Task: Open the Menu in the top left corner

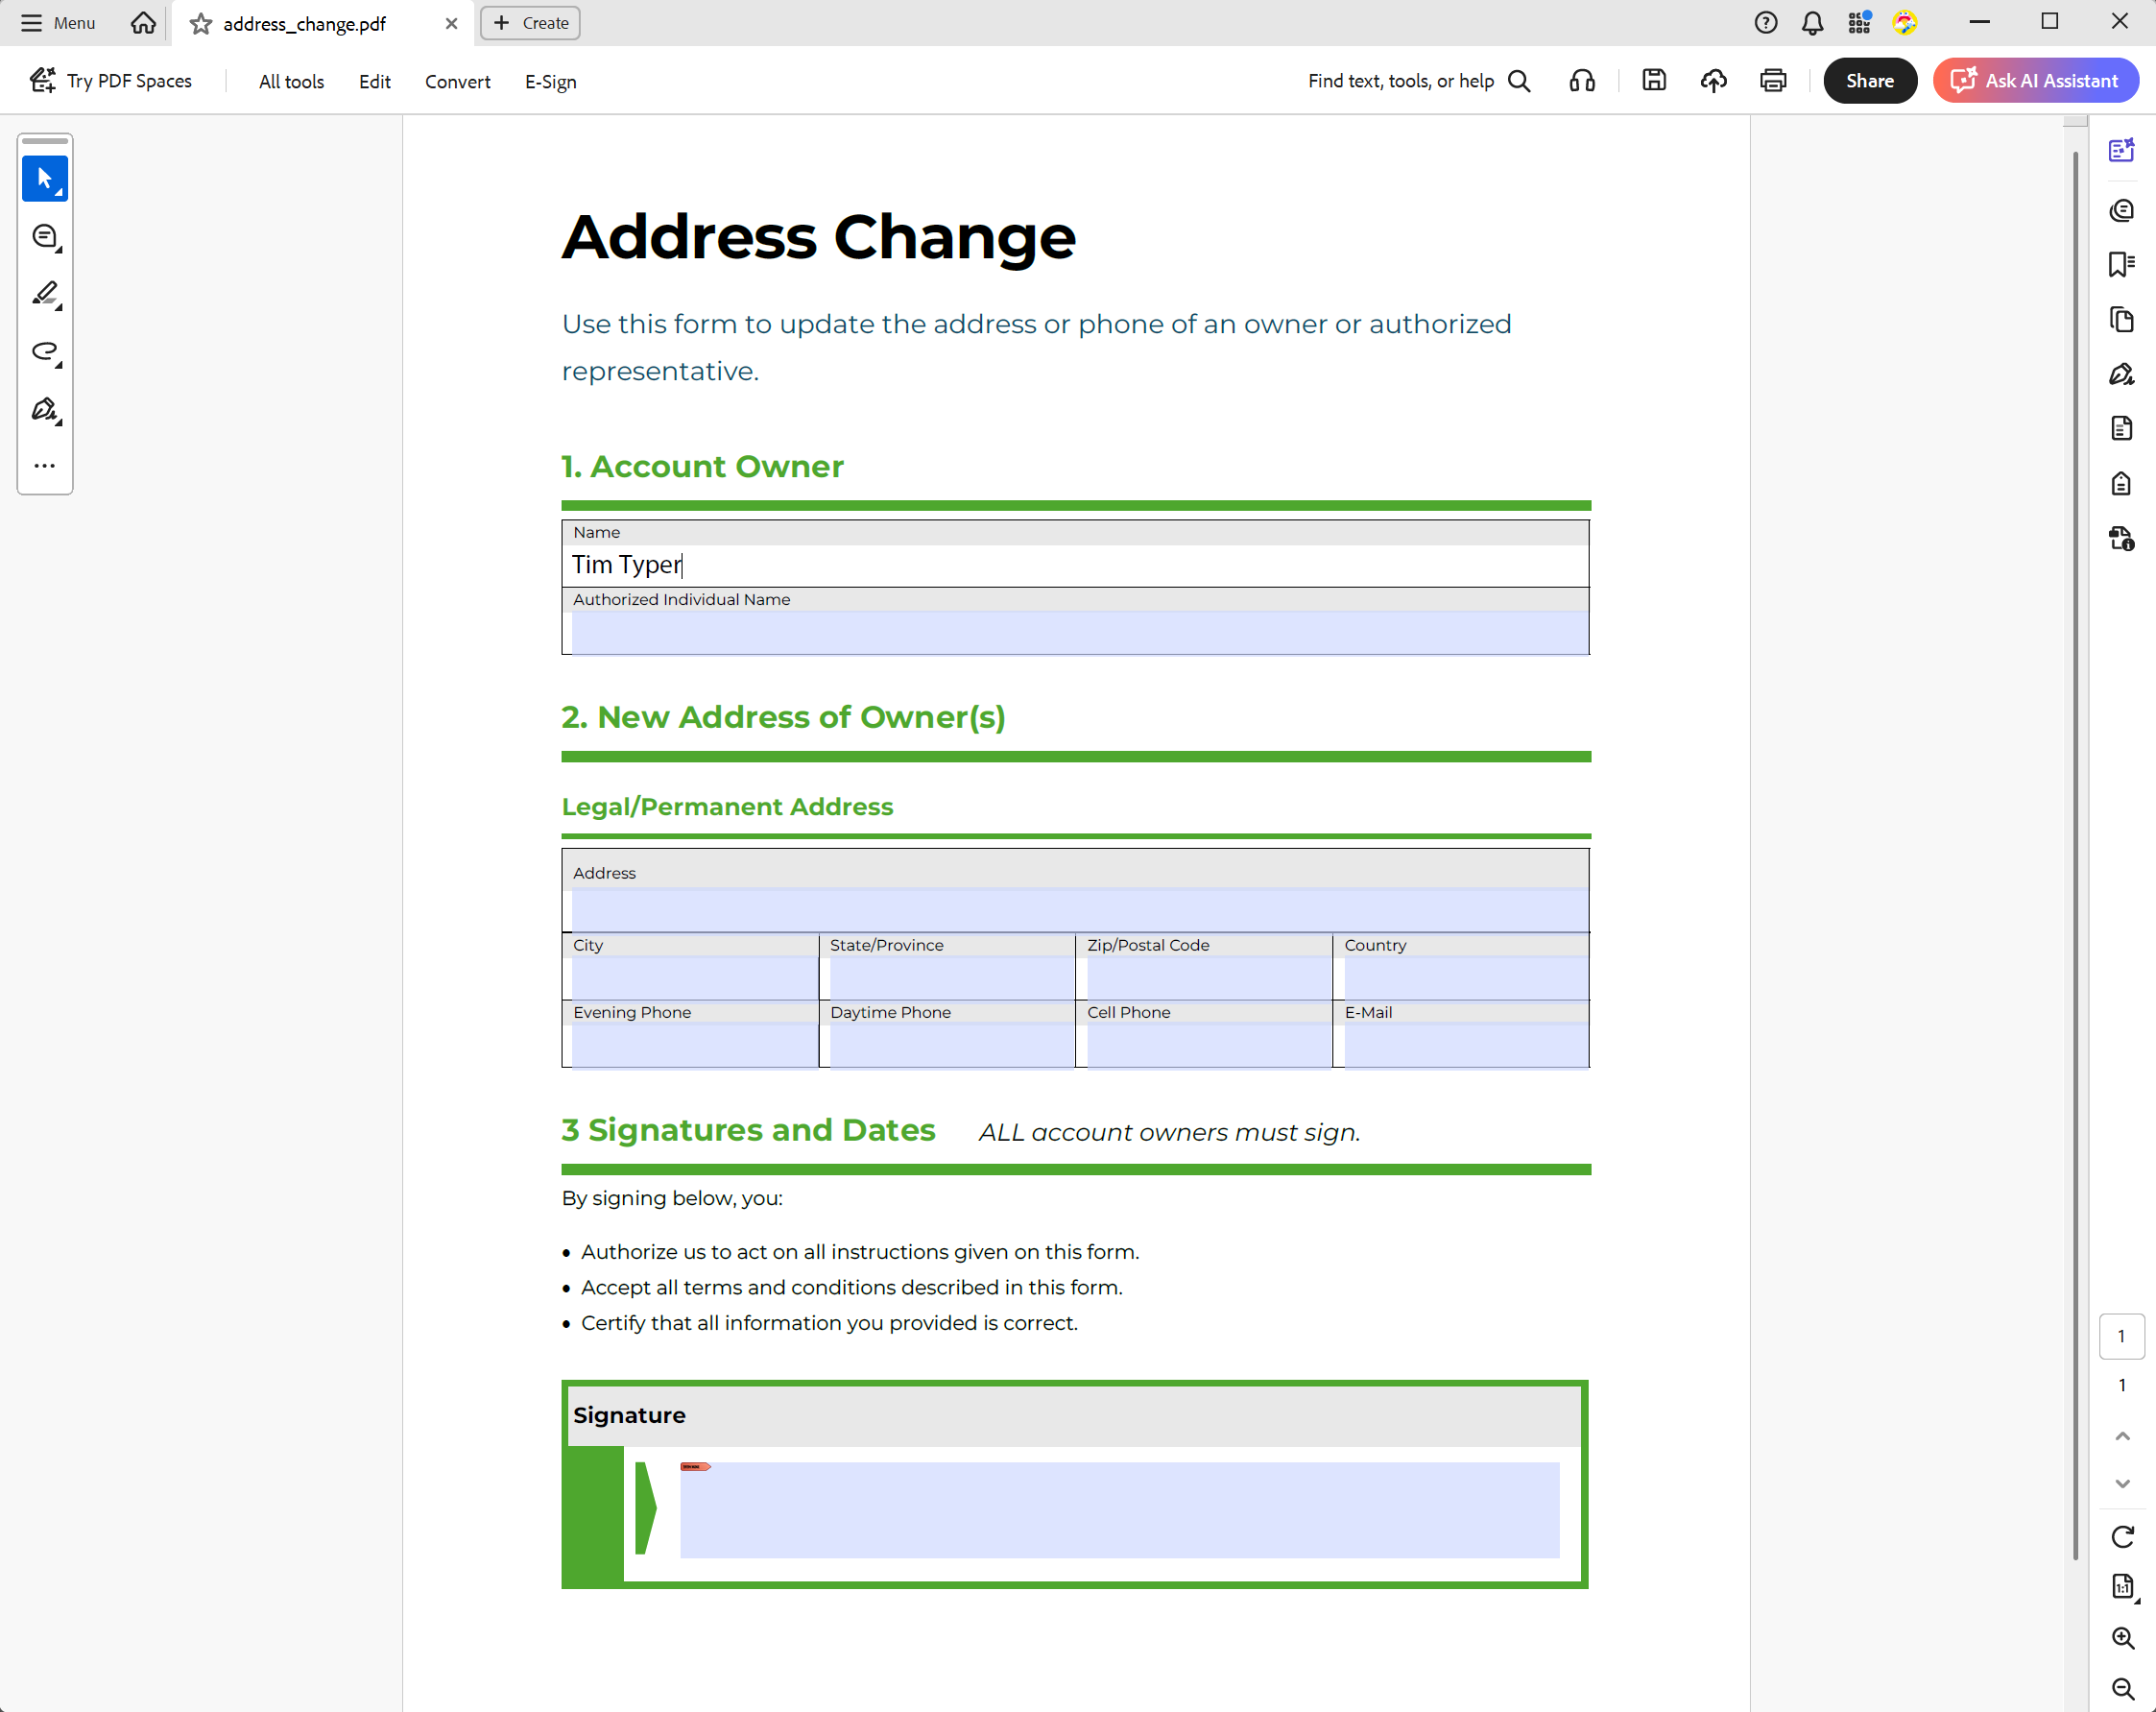Action: pyautogui.click(x=57, y=22)
